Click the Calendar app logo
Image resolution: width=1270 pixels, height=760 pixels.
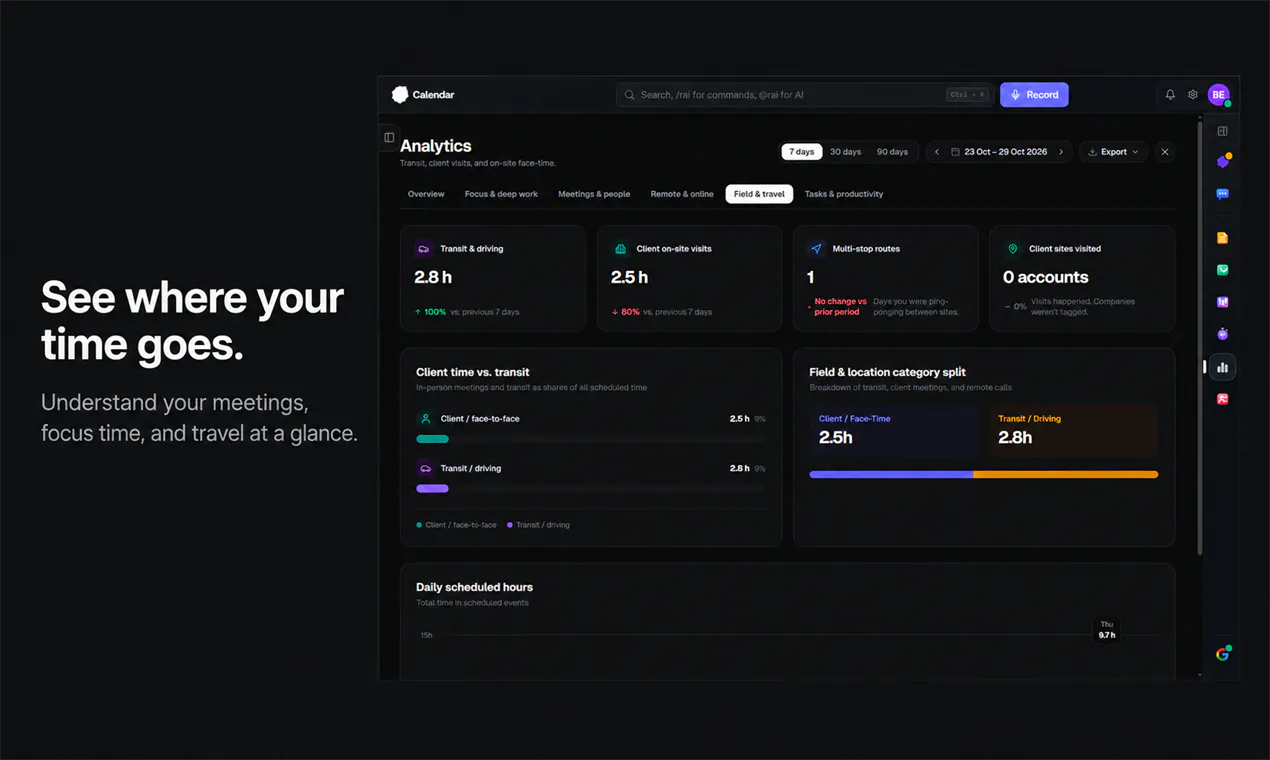pyautogui.click(x=400, y=95)
